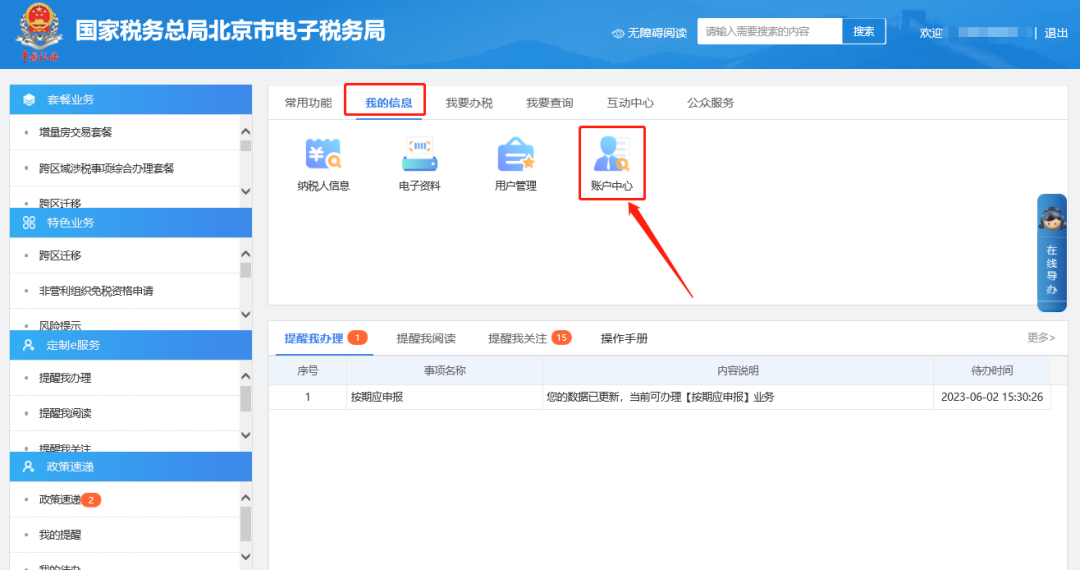Switch to the 提醒我关注 tab
1080x570 pixels.
[x=517, y=339]
